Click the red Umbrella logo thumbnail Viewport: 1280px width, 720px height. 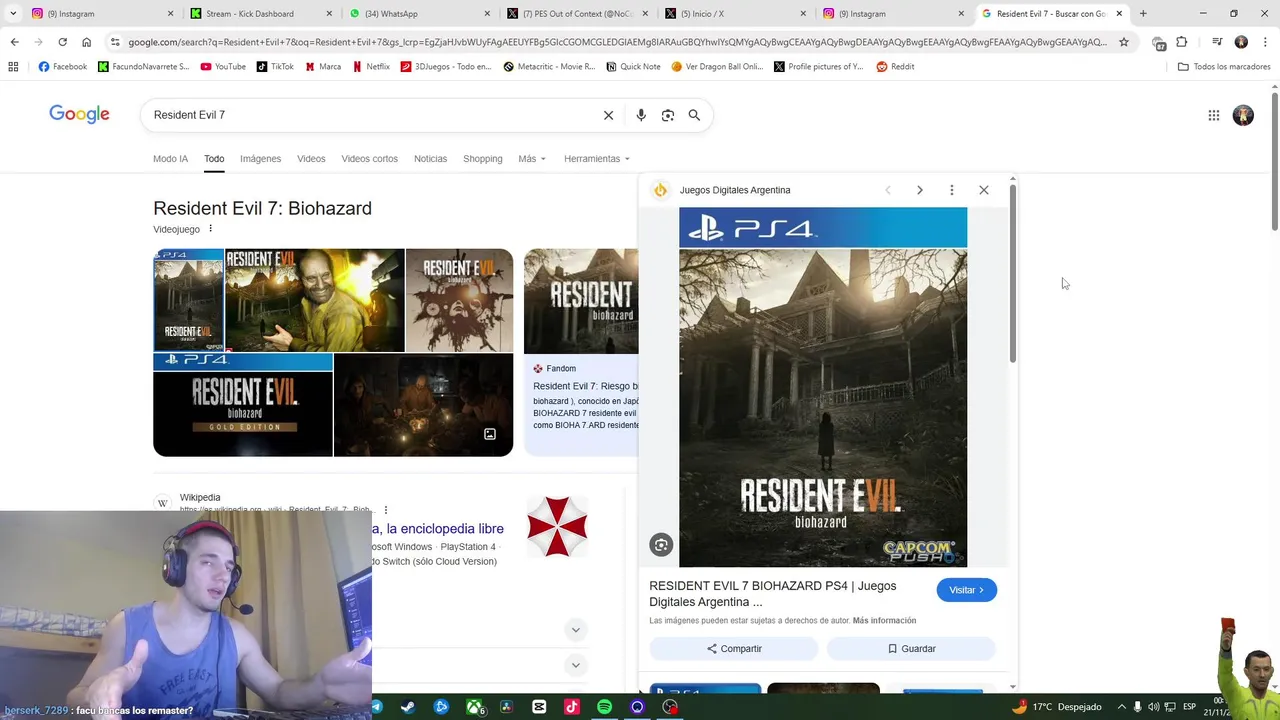[x=557, y=526]
